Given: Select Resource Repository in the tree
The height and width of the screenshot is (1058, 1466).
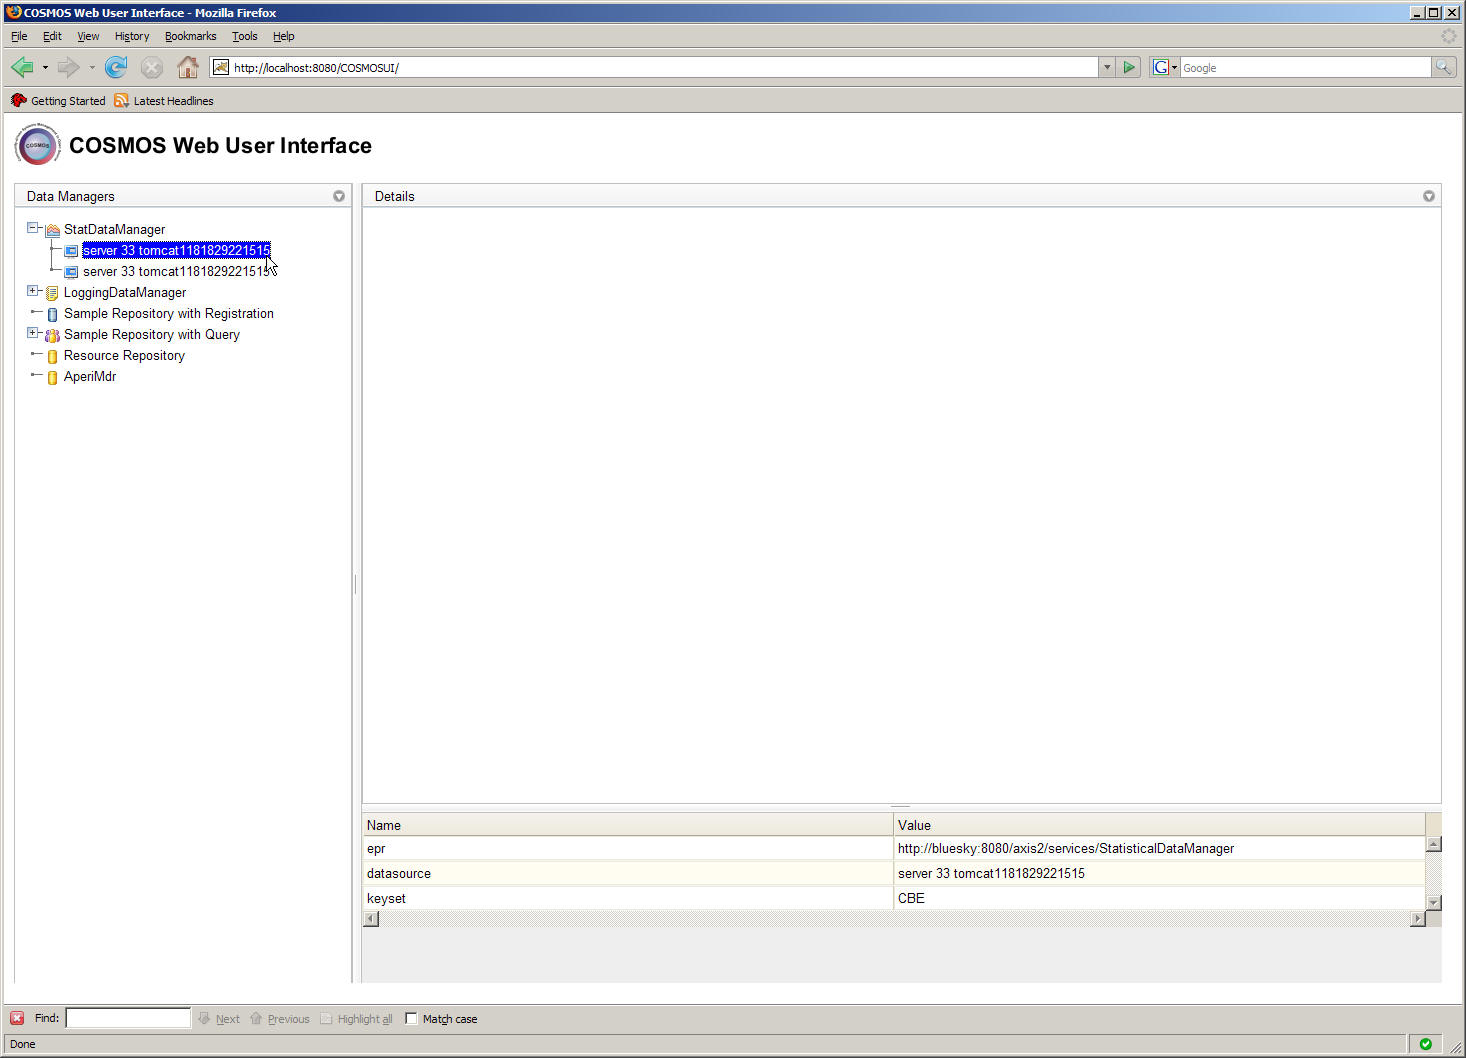Looking at the screenshot, I should coord(124,356).
